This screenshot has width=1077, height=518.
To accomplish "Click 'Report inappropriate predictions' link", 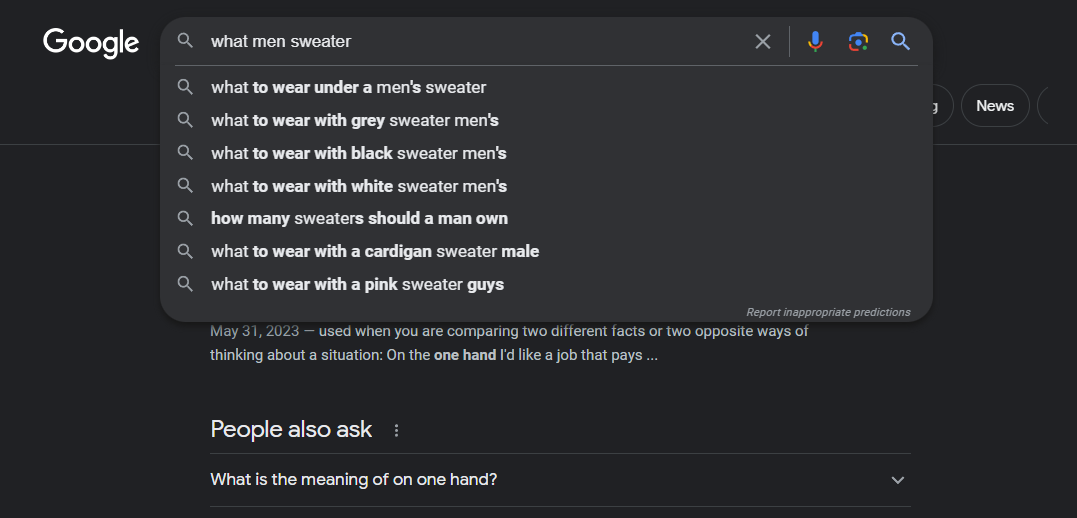I will [828, 312].
